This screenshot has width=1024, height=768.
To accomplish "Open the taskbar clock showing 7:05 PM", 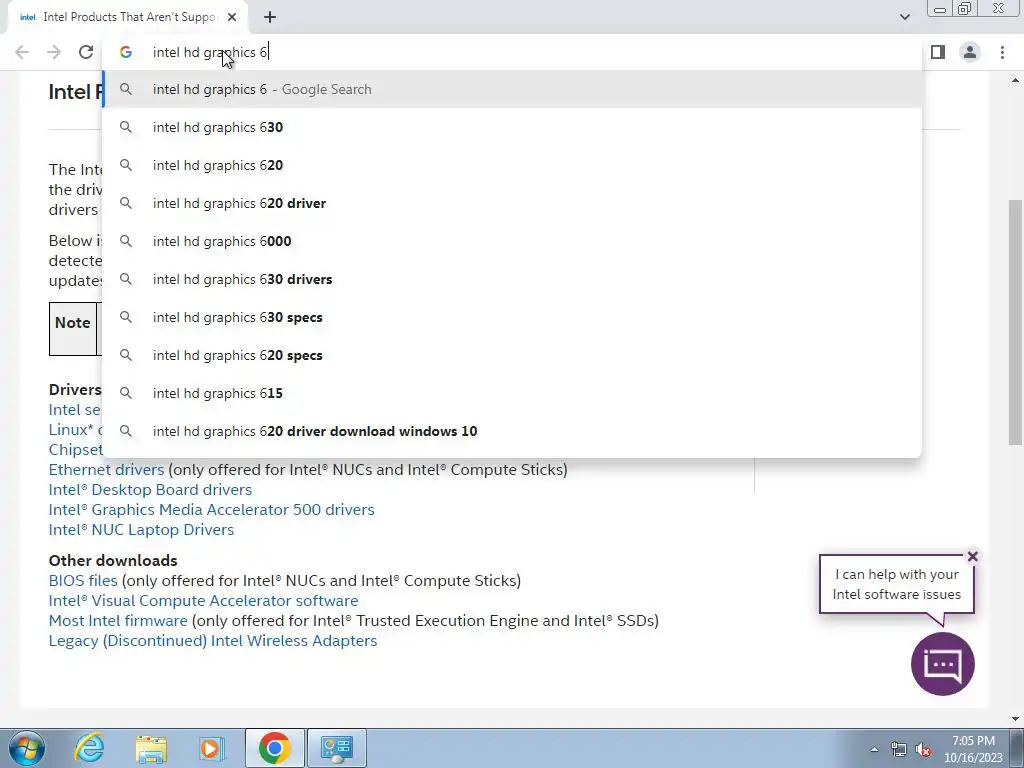I will (x=973, y=749).
